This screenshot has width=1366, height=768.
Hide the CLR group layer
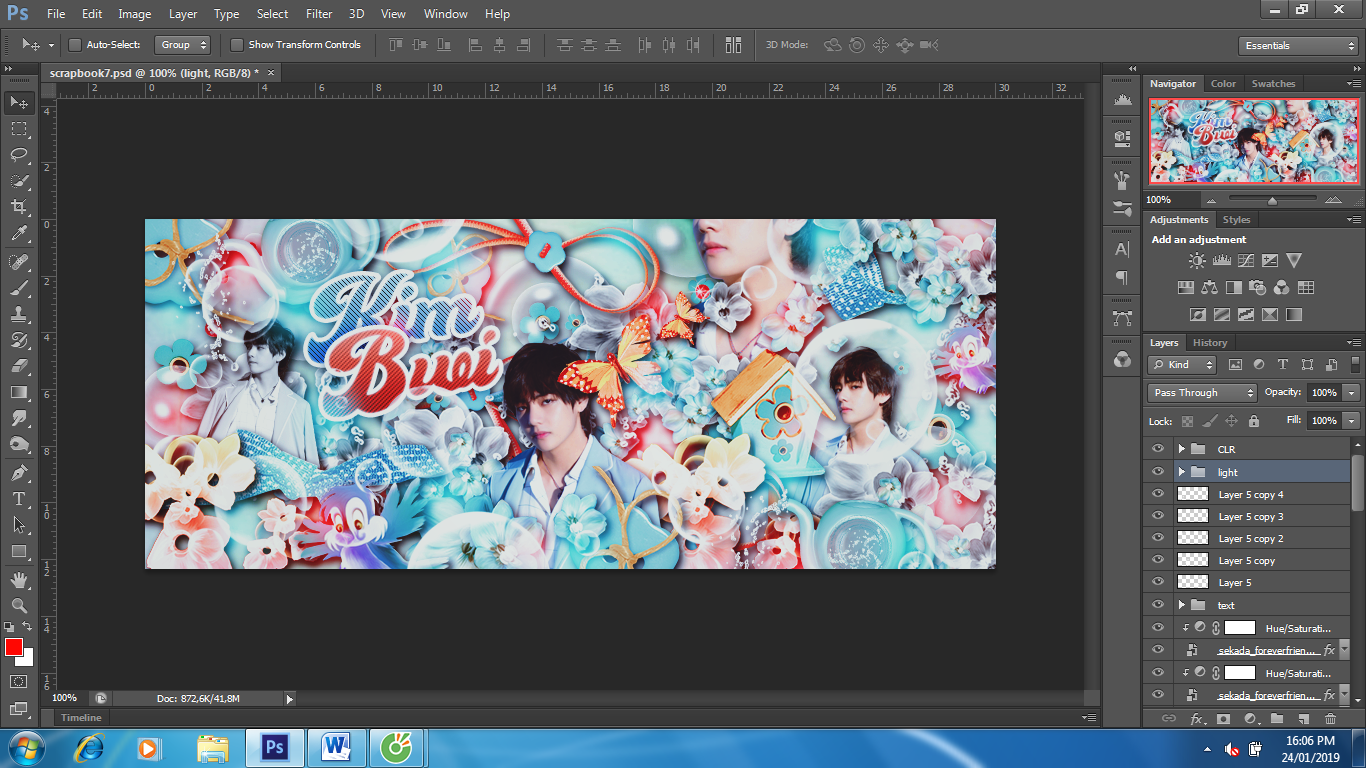(1158, 449)
